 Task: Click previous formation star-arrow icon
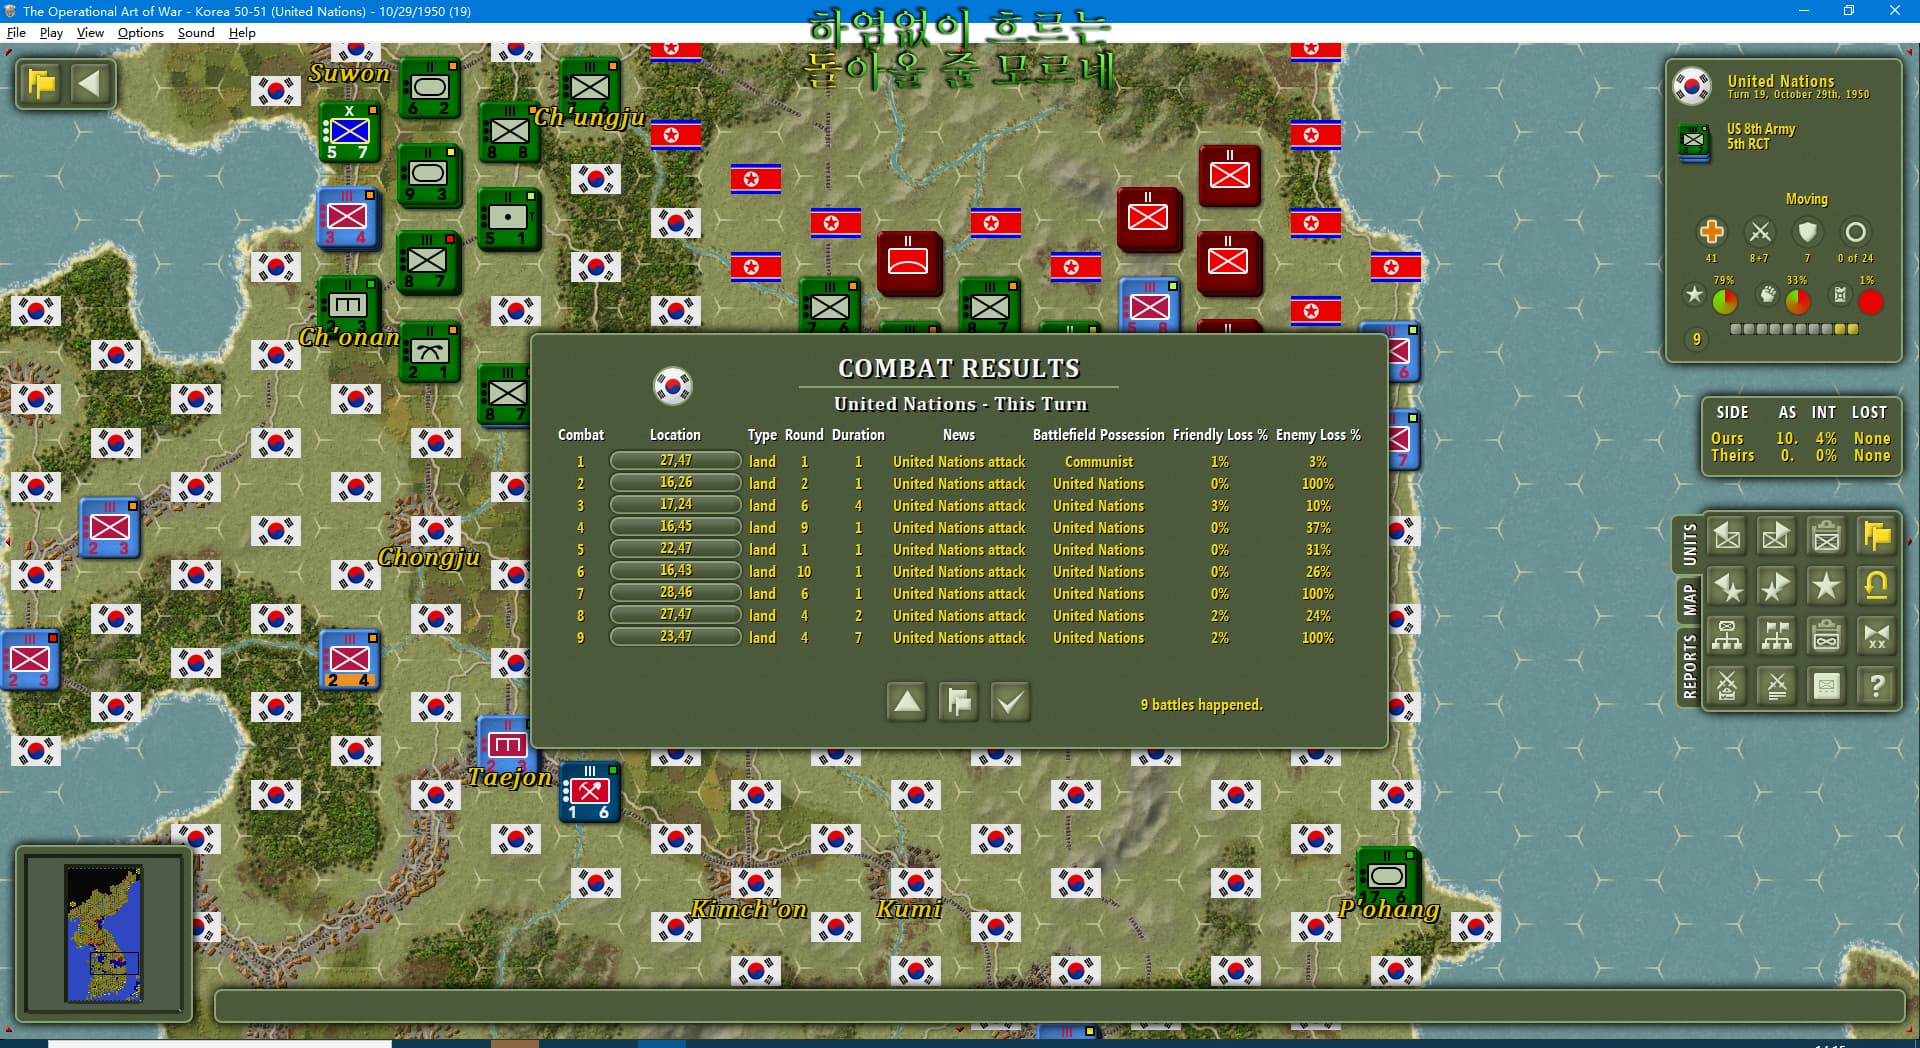click(x=1727, y=587)
